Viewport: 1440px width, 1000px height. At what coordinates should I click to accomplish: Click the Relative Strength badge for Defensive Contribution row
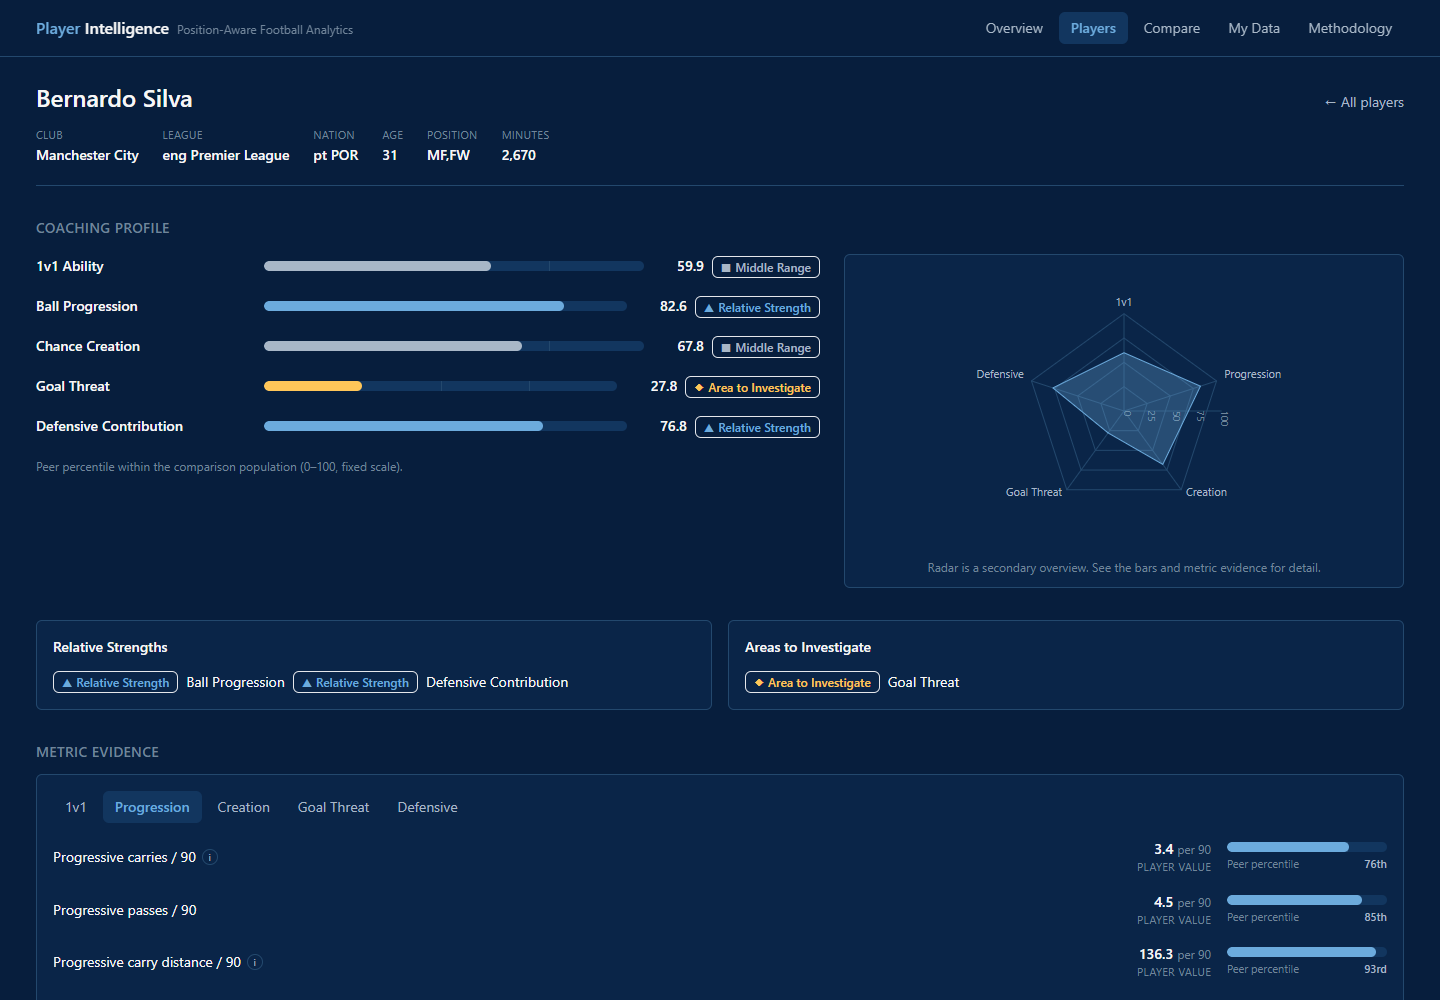click(757, 427)
